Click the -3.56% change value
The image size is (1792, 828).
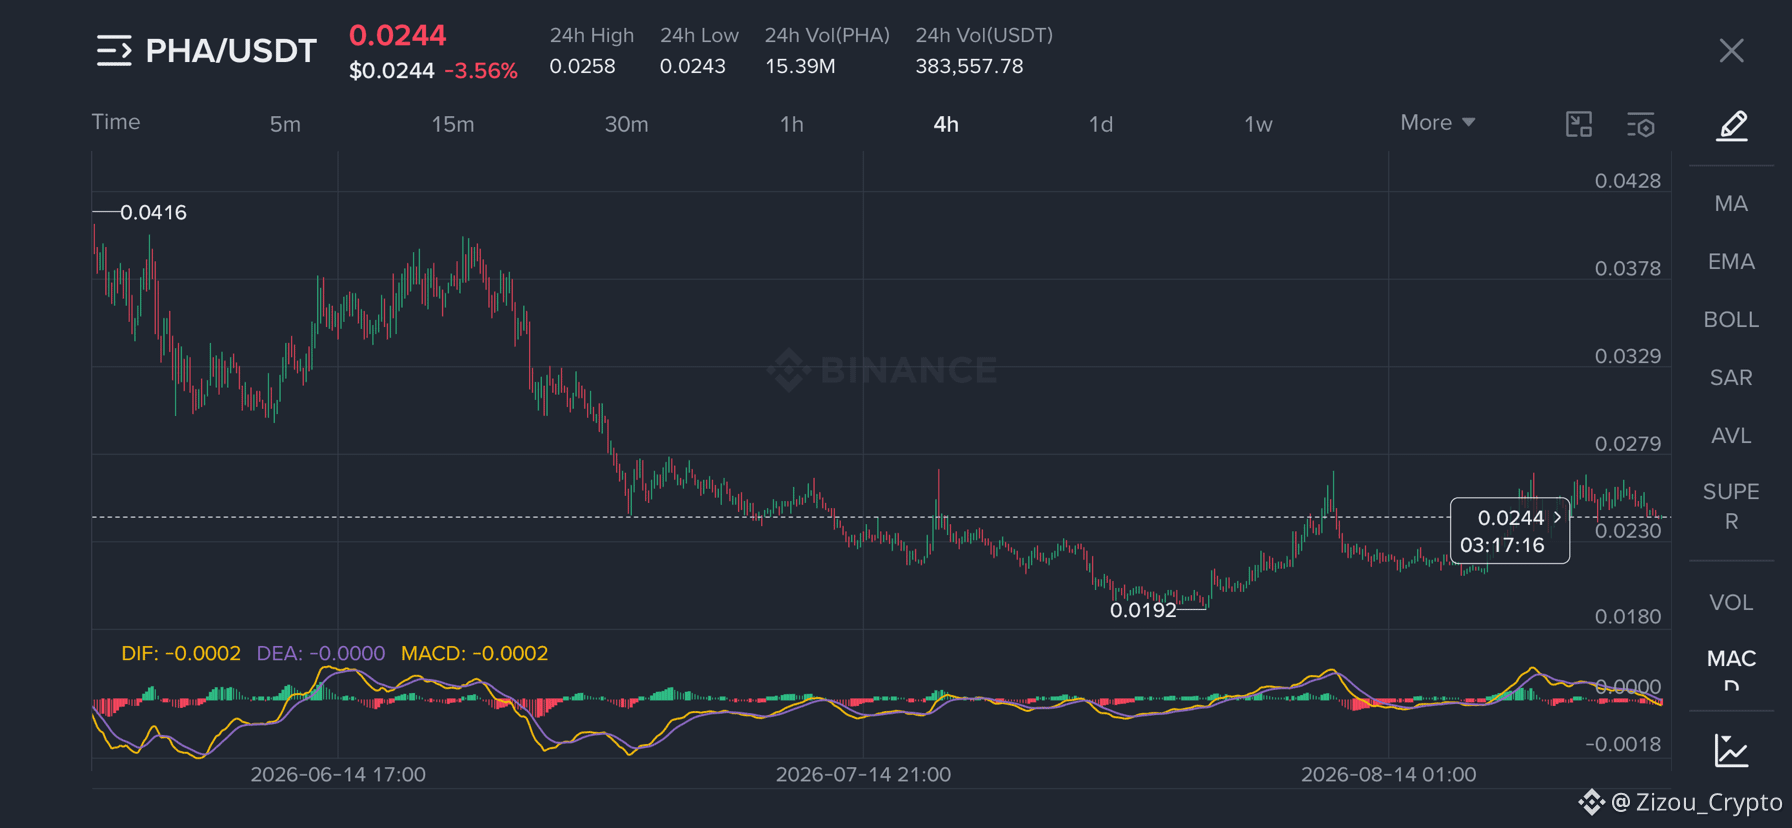[481, 71]
